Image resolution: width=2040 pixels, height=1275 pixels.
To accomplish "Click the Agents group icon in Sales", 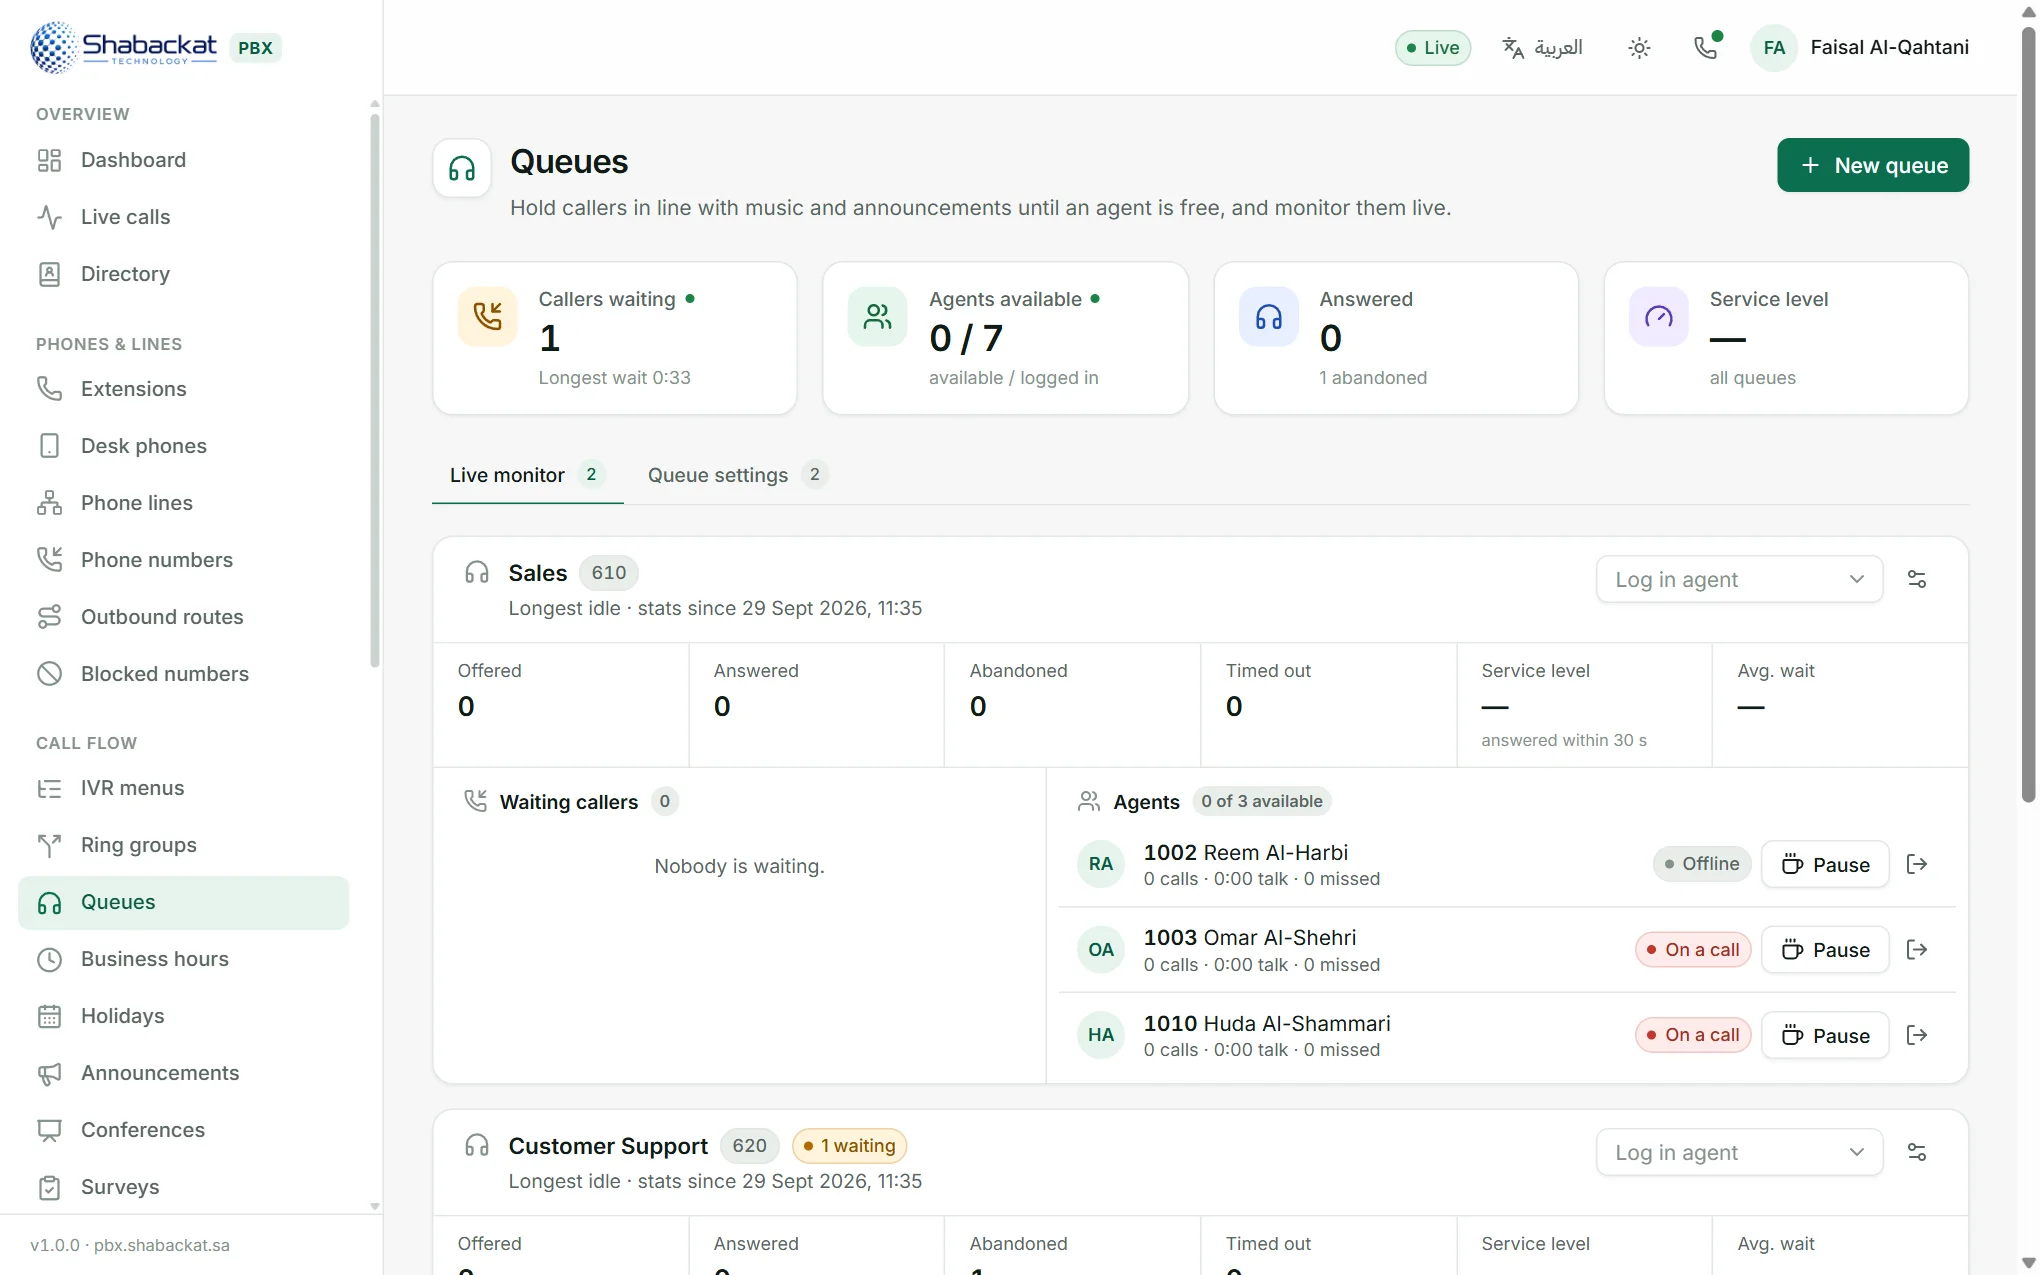I will click(x=1089, y=802).
